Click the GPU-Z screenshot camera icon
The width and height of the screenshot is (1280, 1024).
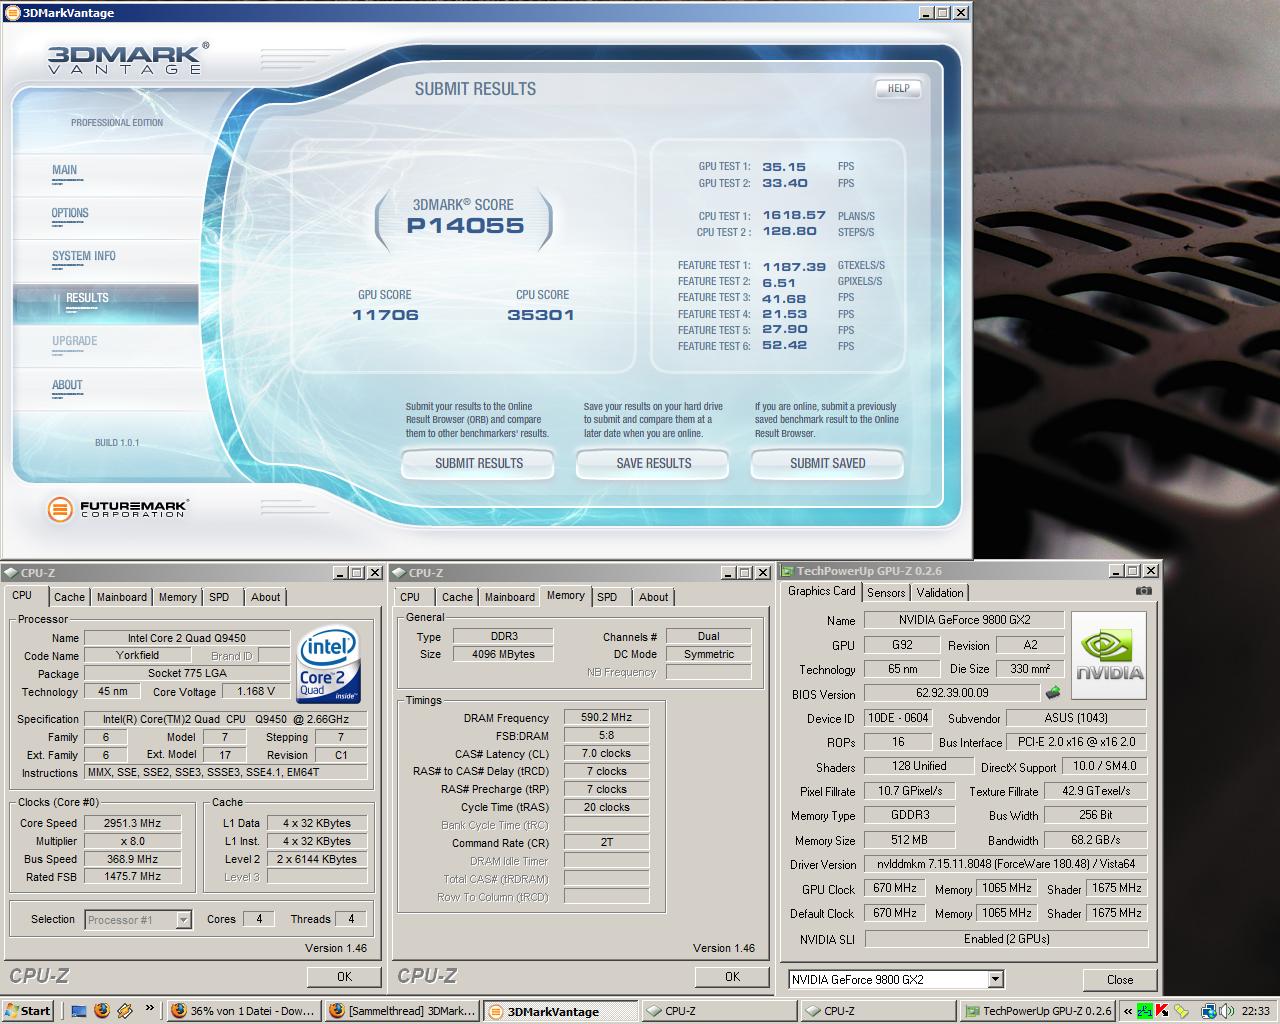coord(1144,591)
